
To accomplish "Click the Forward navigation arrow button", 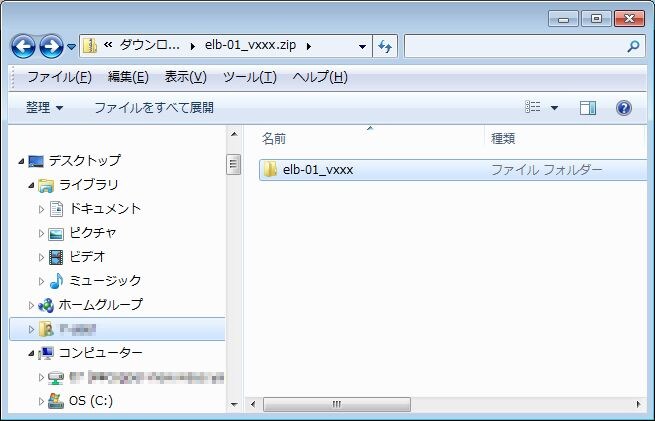I will (51, 46).
